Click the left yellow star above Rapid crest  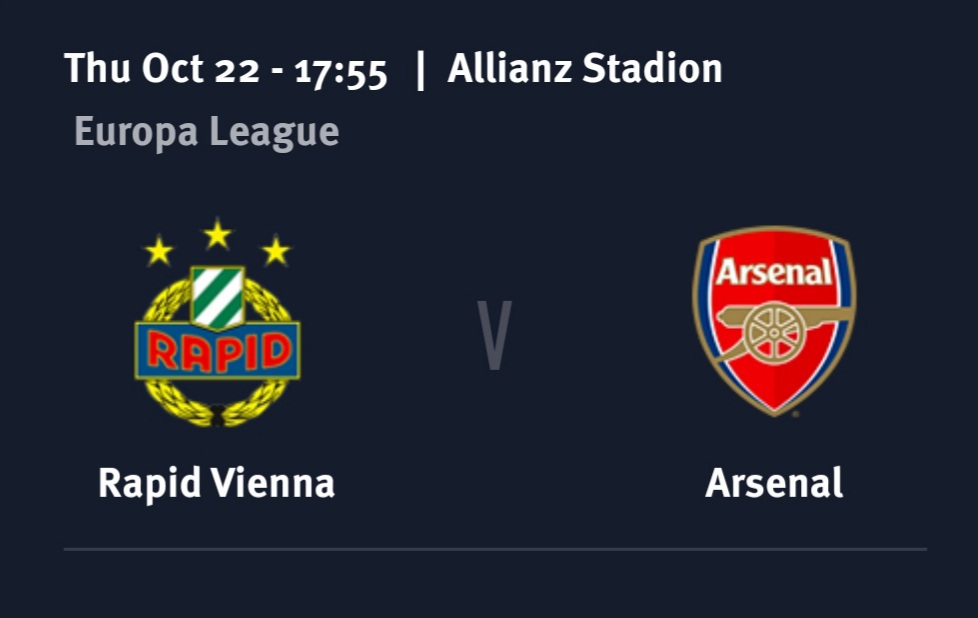pos(158,250)
